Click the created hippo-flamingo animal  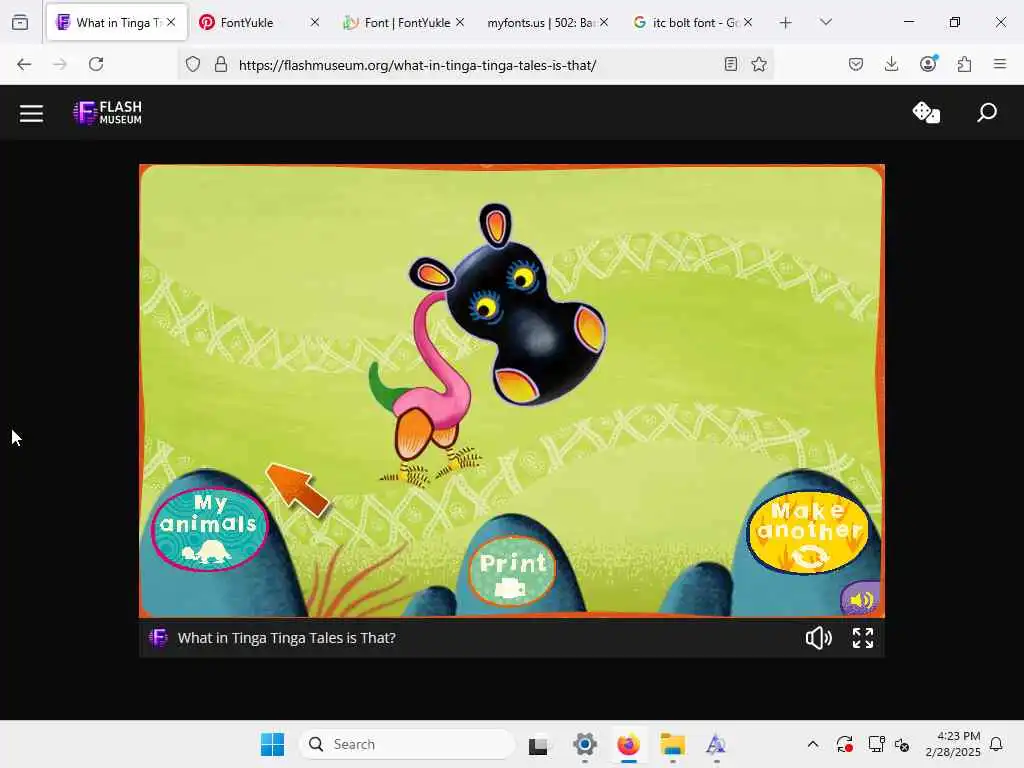490,345
